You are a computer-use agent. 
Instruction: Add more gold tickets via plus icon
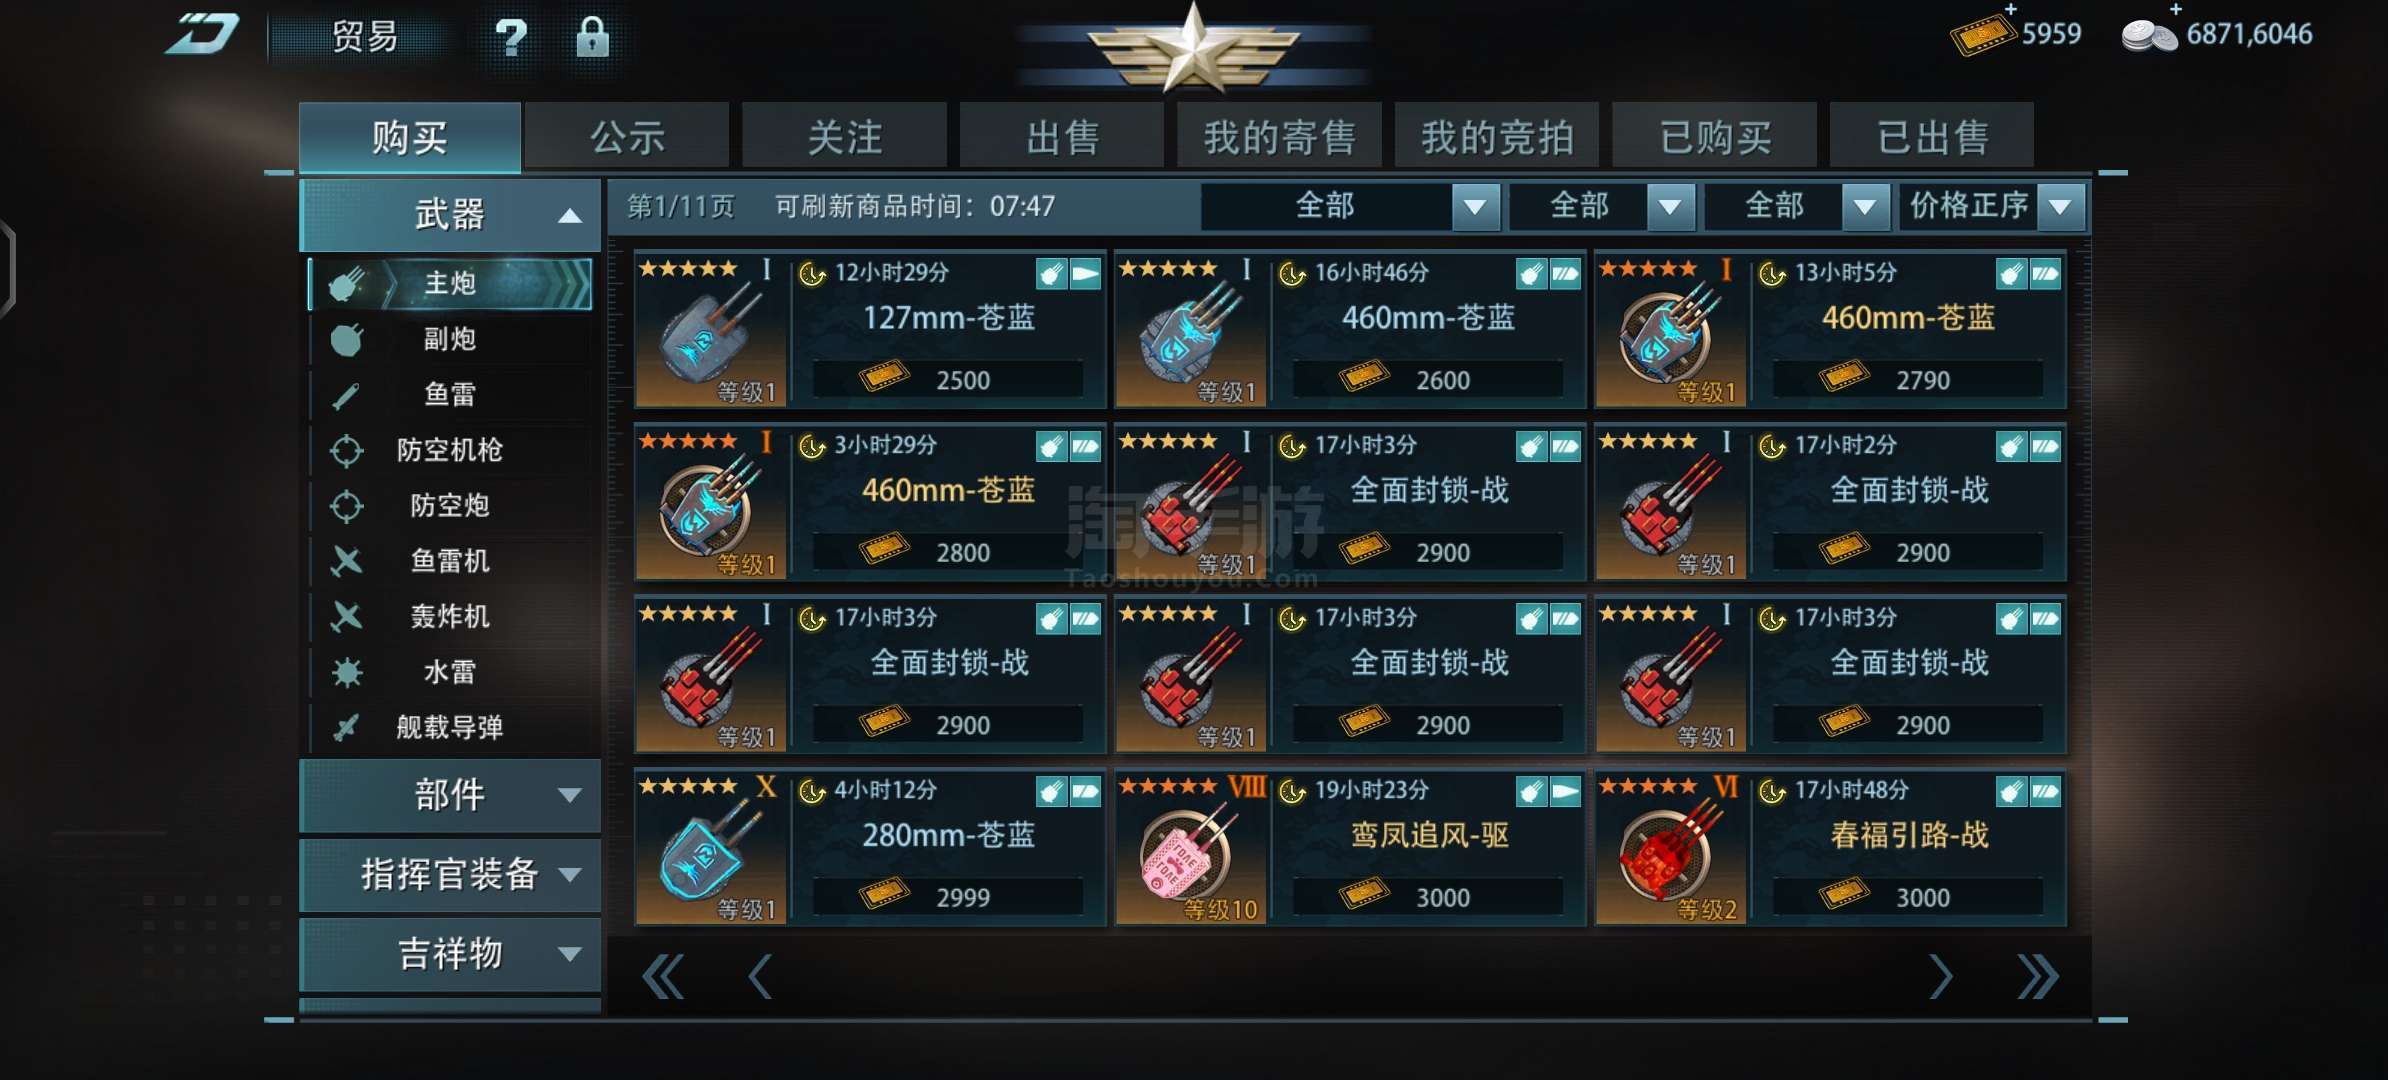[2011, 8]
